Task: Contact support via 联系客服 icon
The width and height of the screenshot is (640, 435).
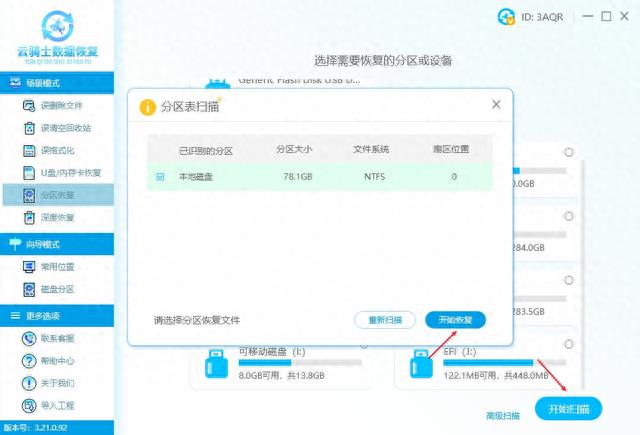Action: point(29,339)
